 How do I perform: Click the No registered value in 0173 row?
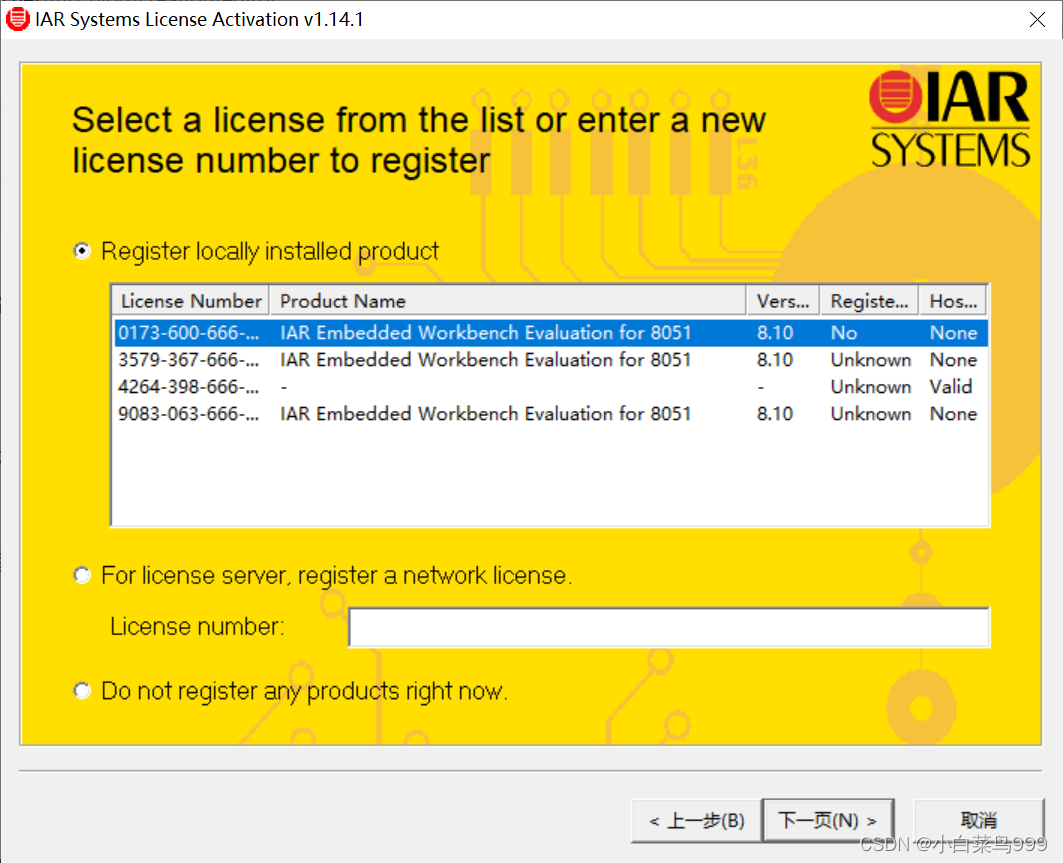tap(844, 333)
